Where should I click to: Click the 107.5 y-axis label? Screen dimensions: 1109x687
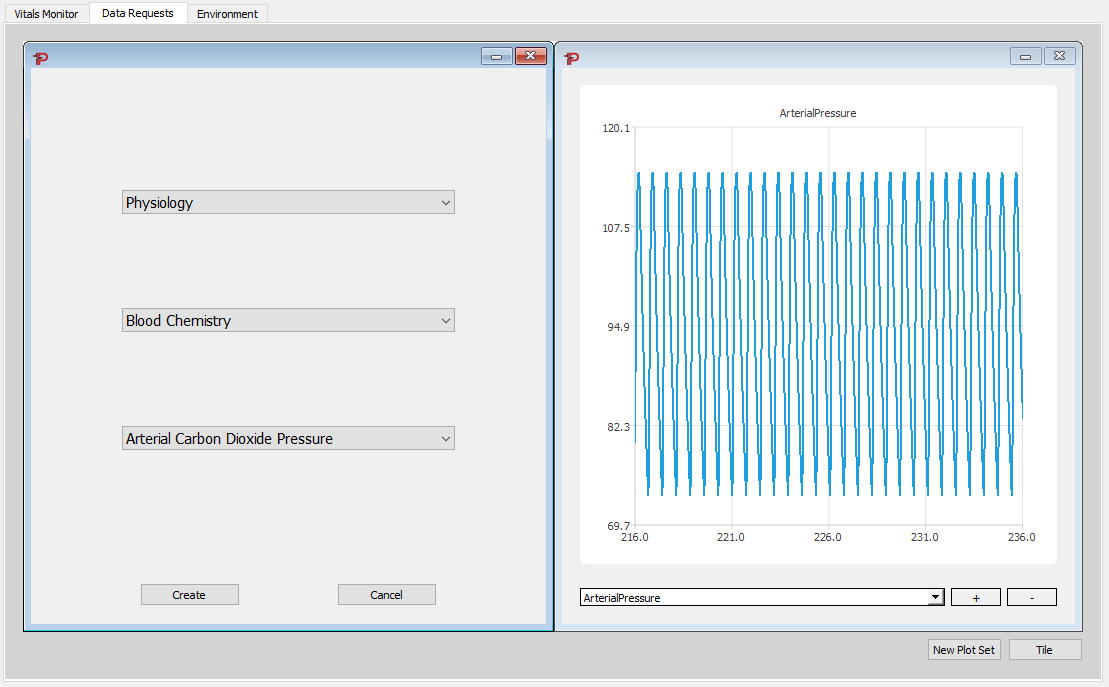[615, 228]
